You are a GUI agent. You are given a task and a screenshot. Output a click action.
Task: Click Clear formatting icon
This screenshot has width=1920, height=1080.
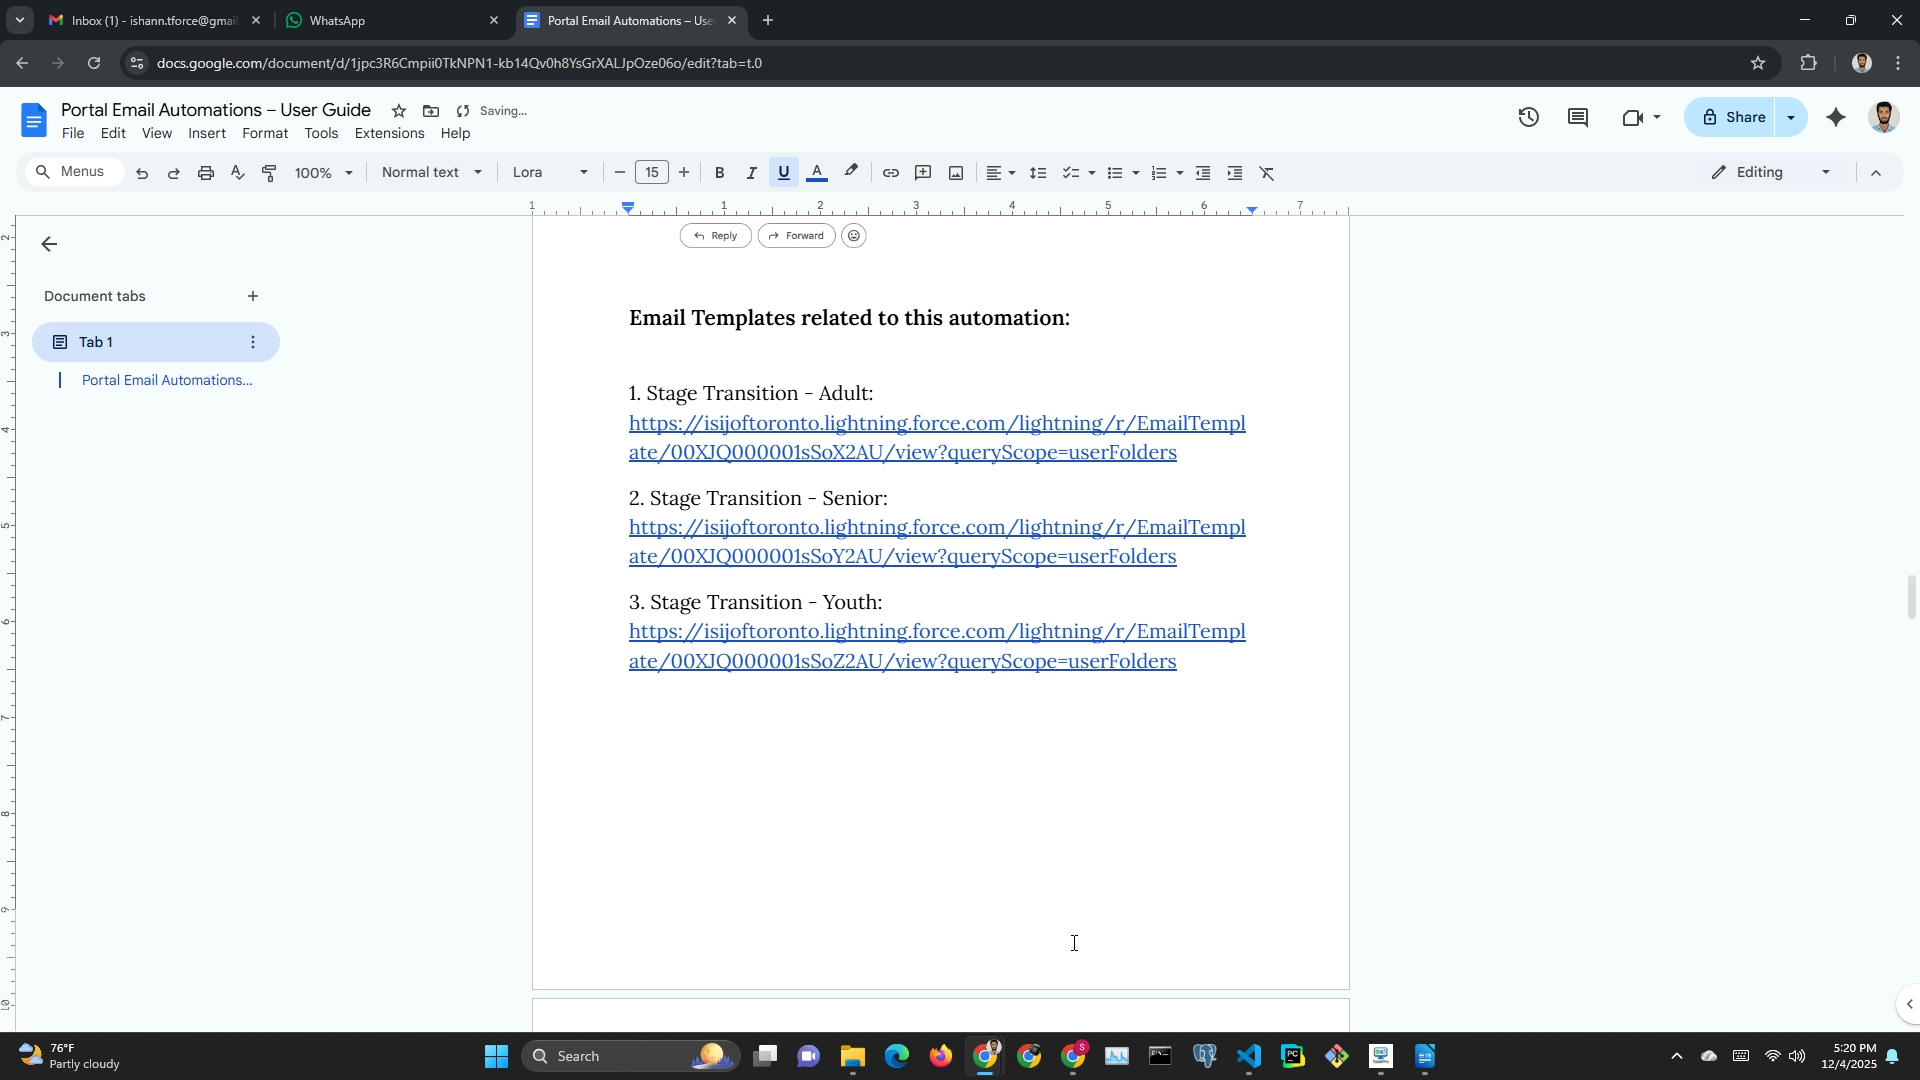pos(1267,173)
